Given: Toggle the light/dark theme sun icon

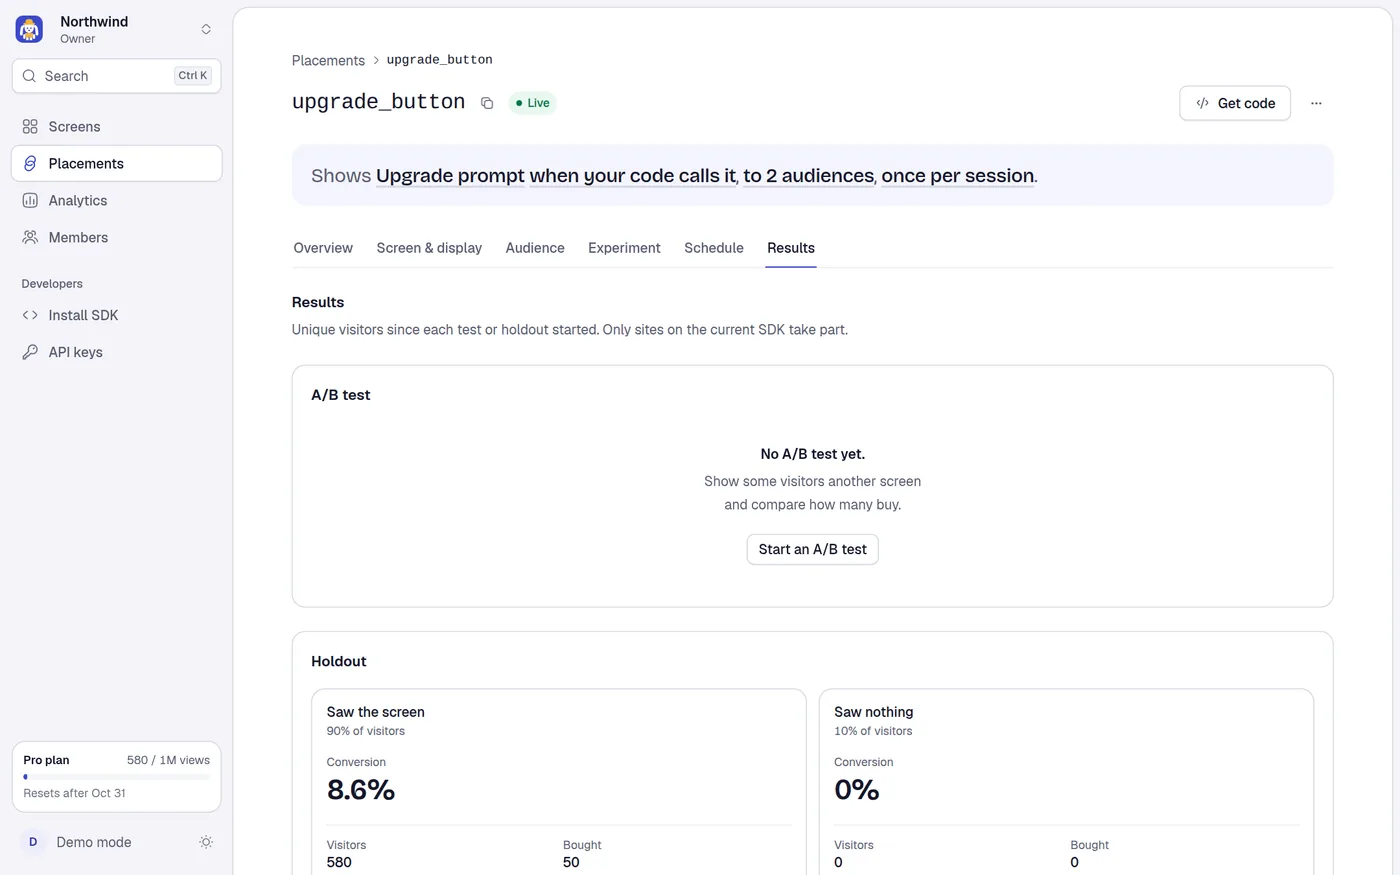Looking at the screenshot, I should click(206, 842).
